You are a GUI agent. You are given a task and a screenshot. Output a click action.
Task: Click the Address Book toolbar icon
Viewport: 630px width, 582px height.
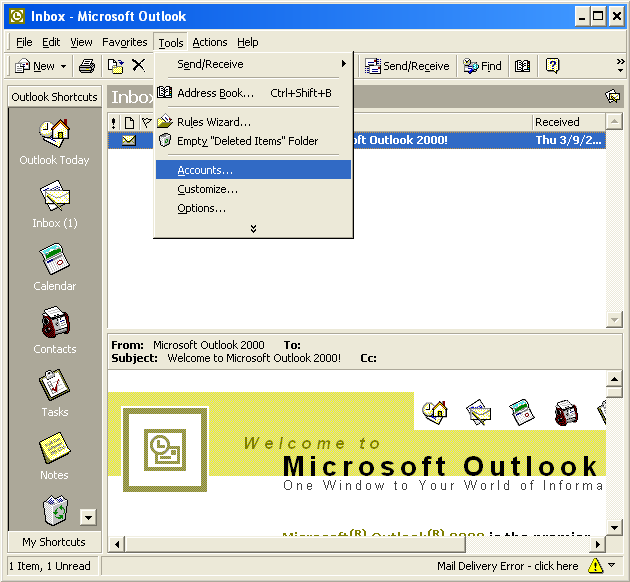(x=522, y=66)
